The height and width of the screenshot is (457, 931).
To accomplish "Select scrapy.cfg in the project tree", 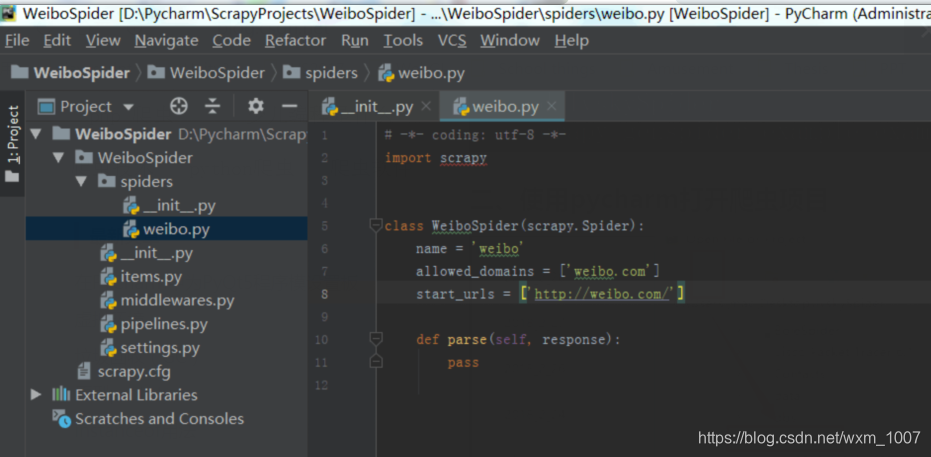I will click(124, 372).
